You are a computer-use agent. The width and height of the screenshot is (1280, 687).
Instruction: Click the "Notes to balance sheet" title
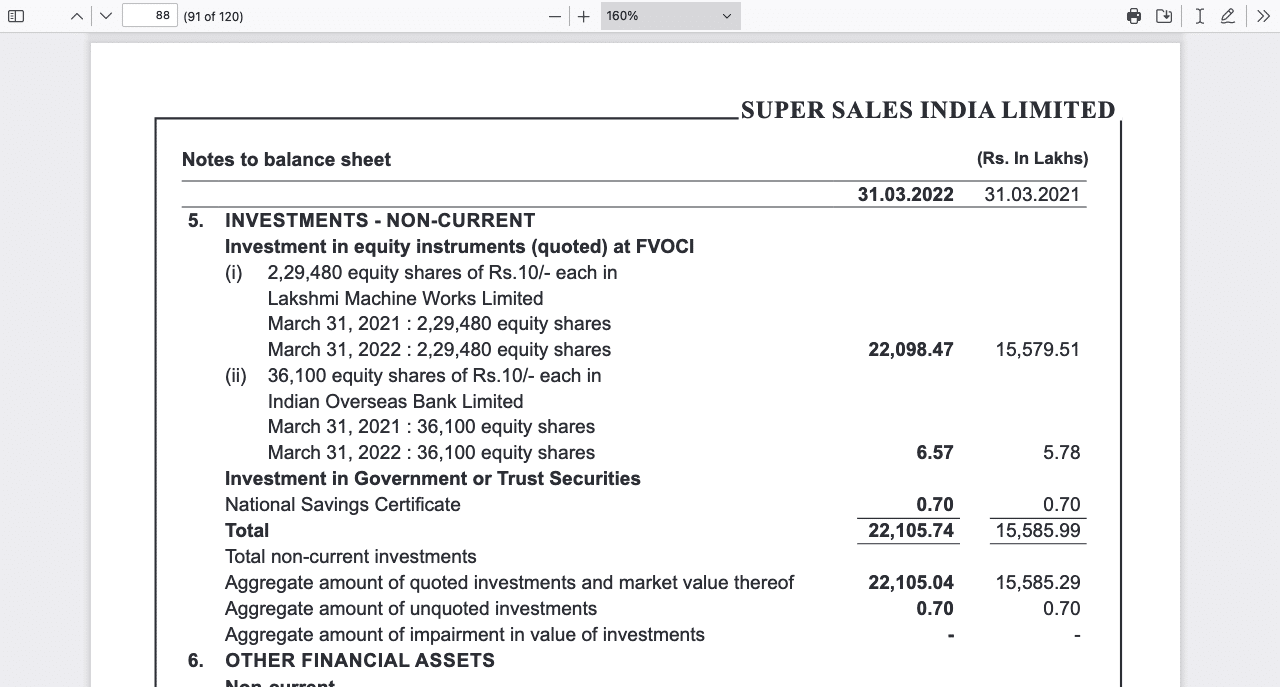(x=286, y=159)
